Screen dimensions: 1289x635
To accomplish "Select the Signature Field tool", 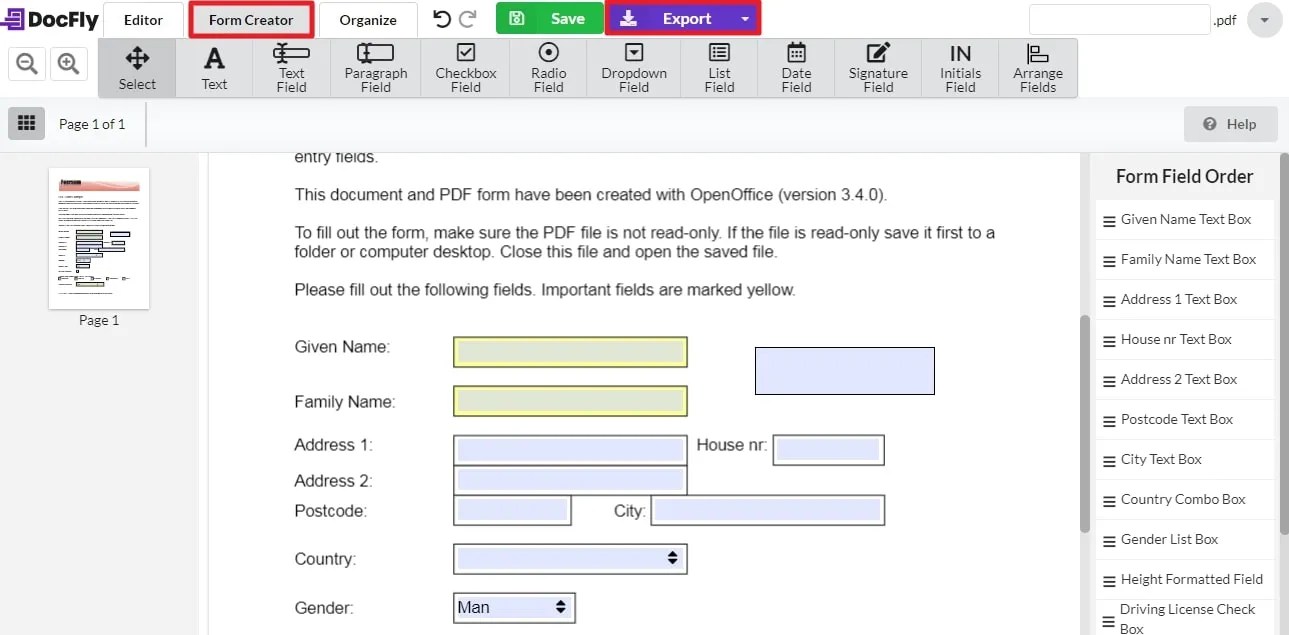I will pos(877,67).
